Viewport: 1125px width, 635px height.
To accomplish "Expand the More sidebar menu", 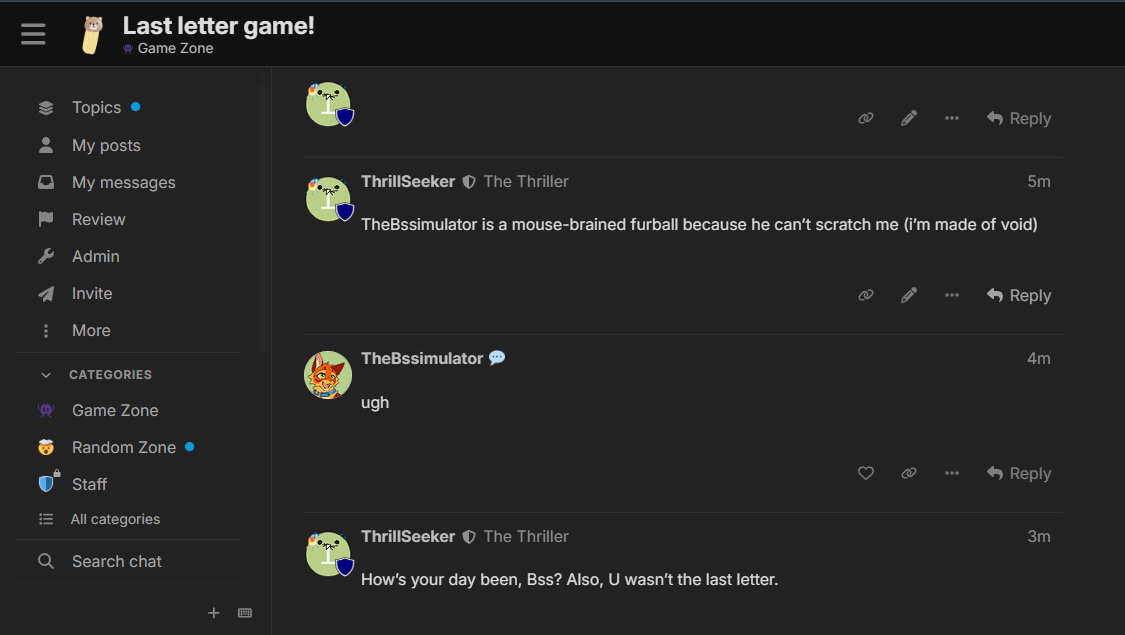I will pos(90,331).
